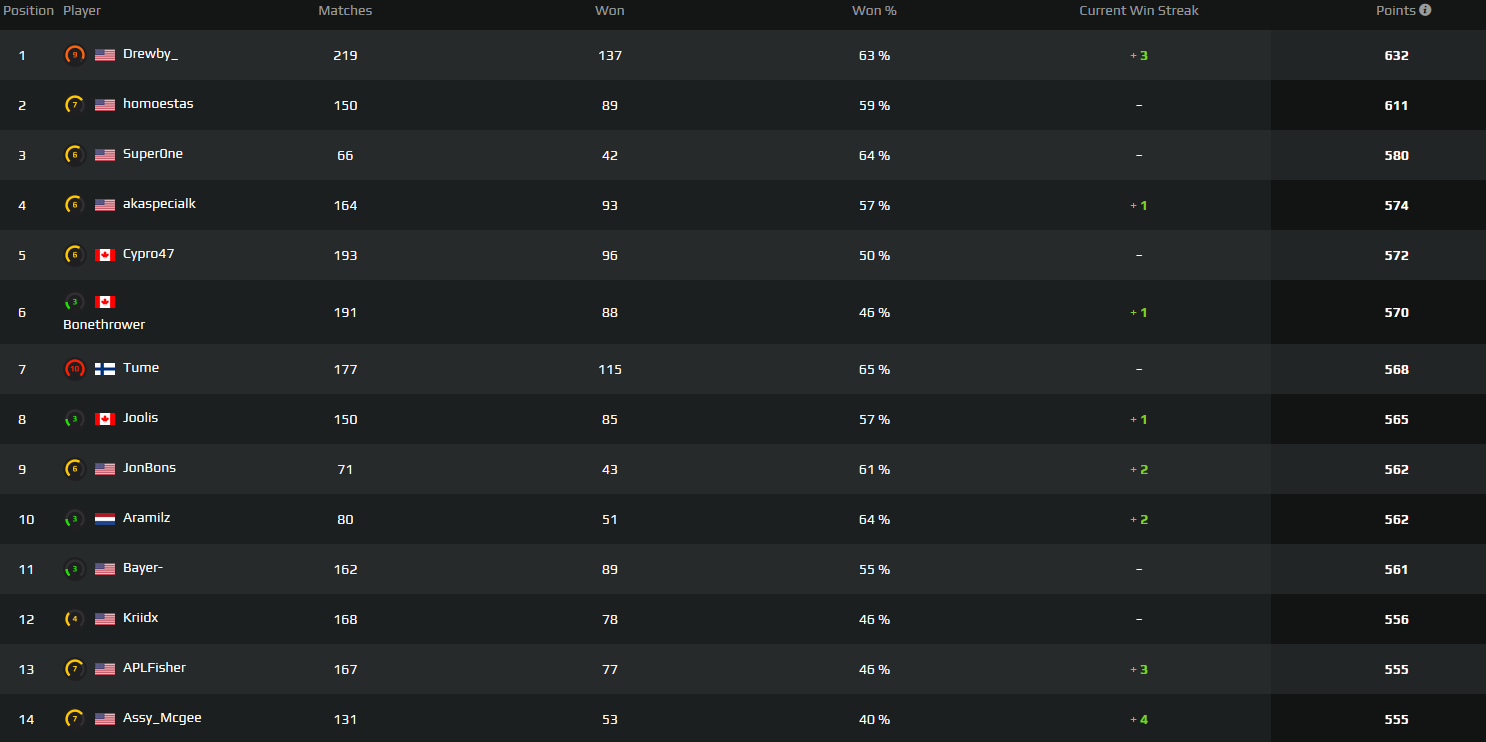Click the Won % column header
This screenshot has height=742, width=1486.
click(874, 10)
